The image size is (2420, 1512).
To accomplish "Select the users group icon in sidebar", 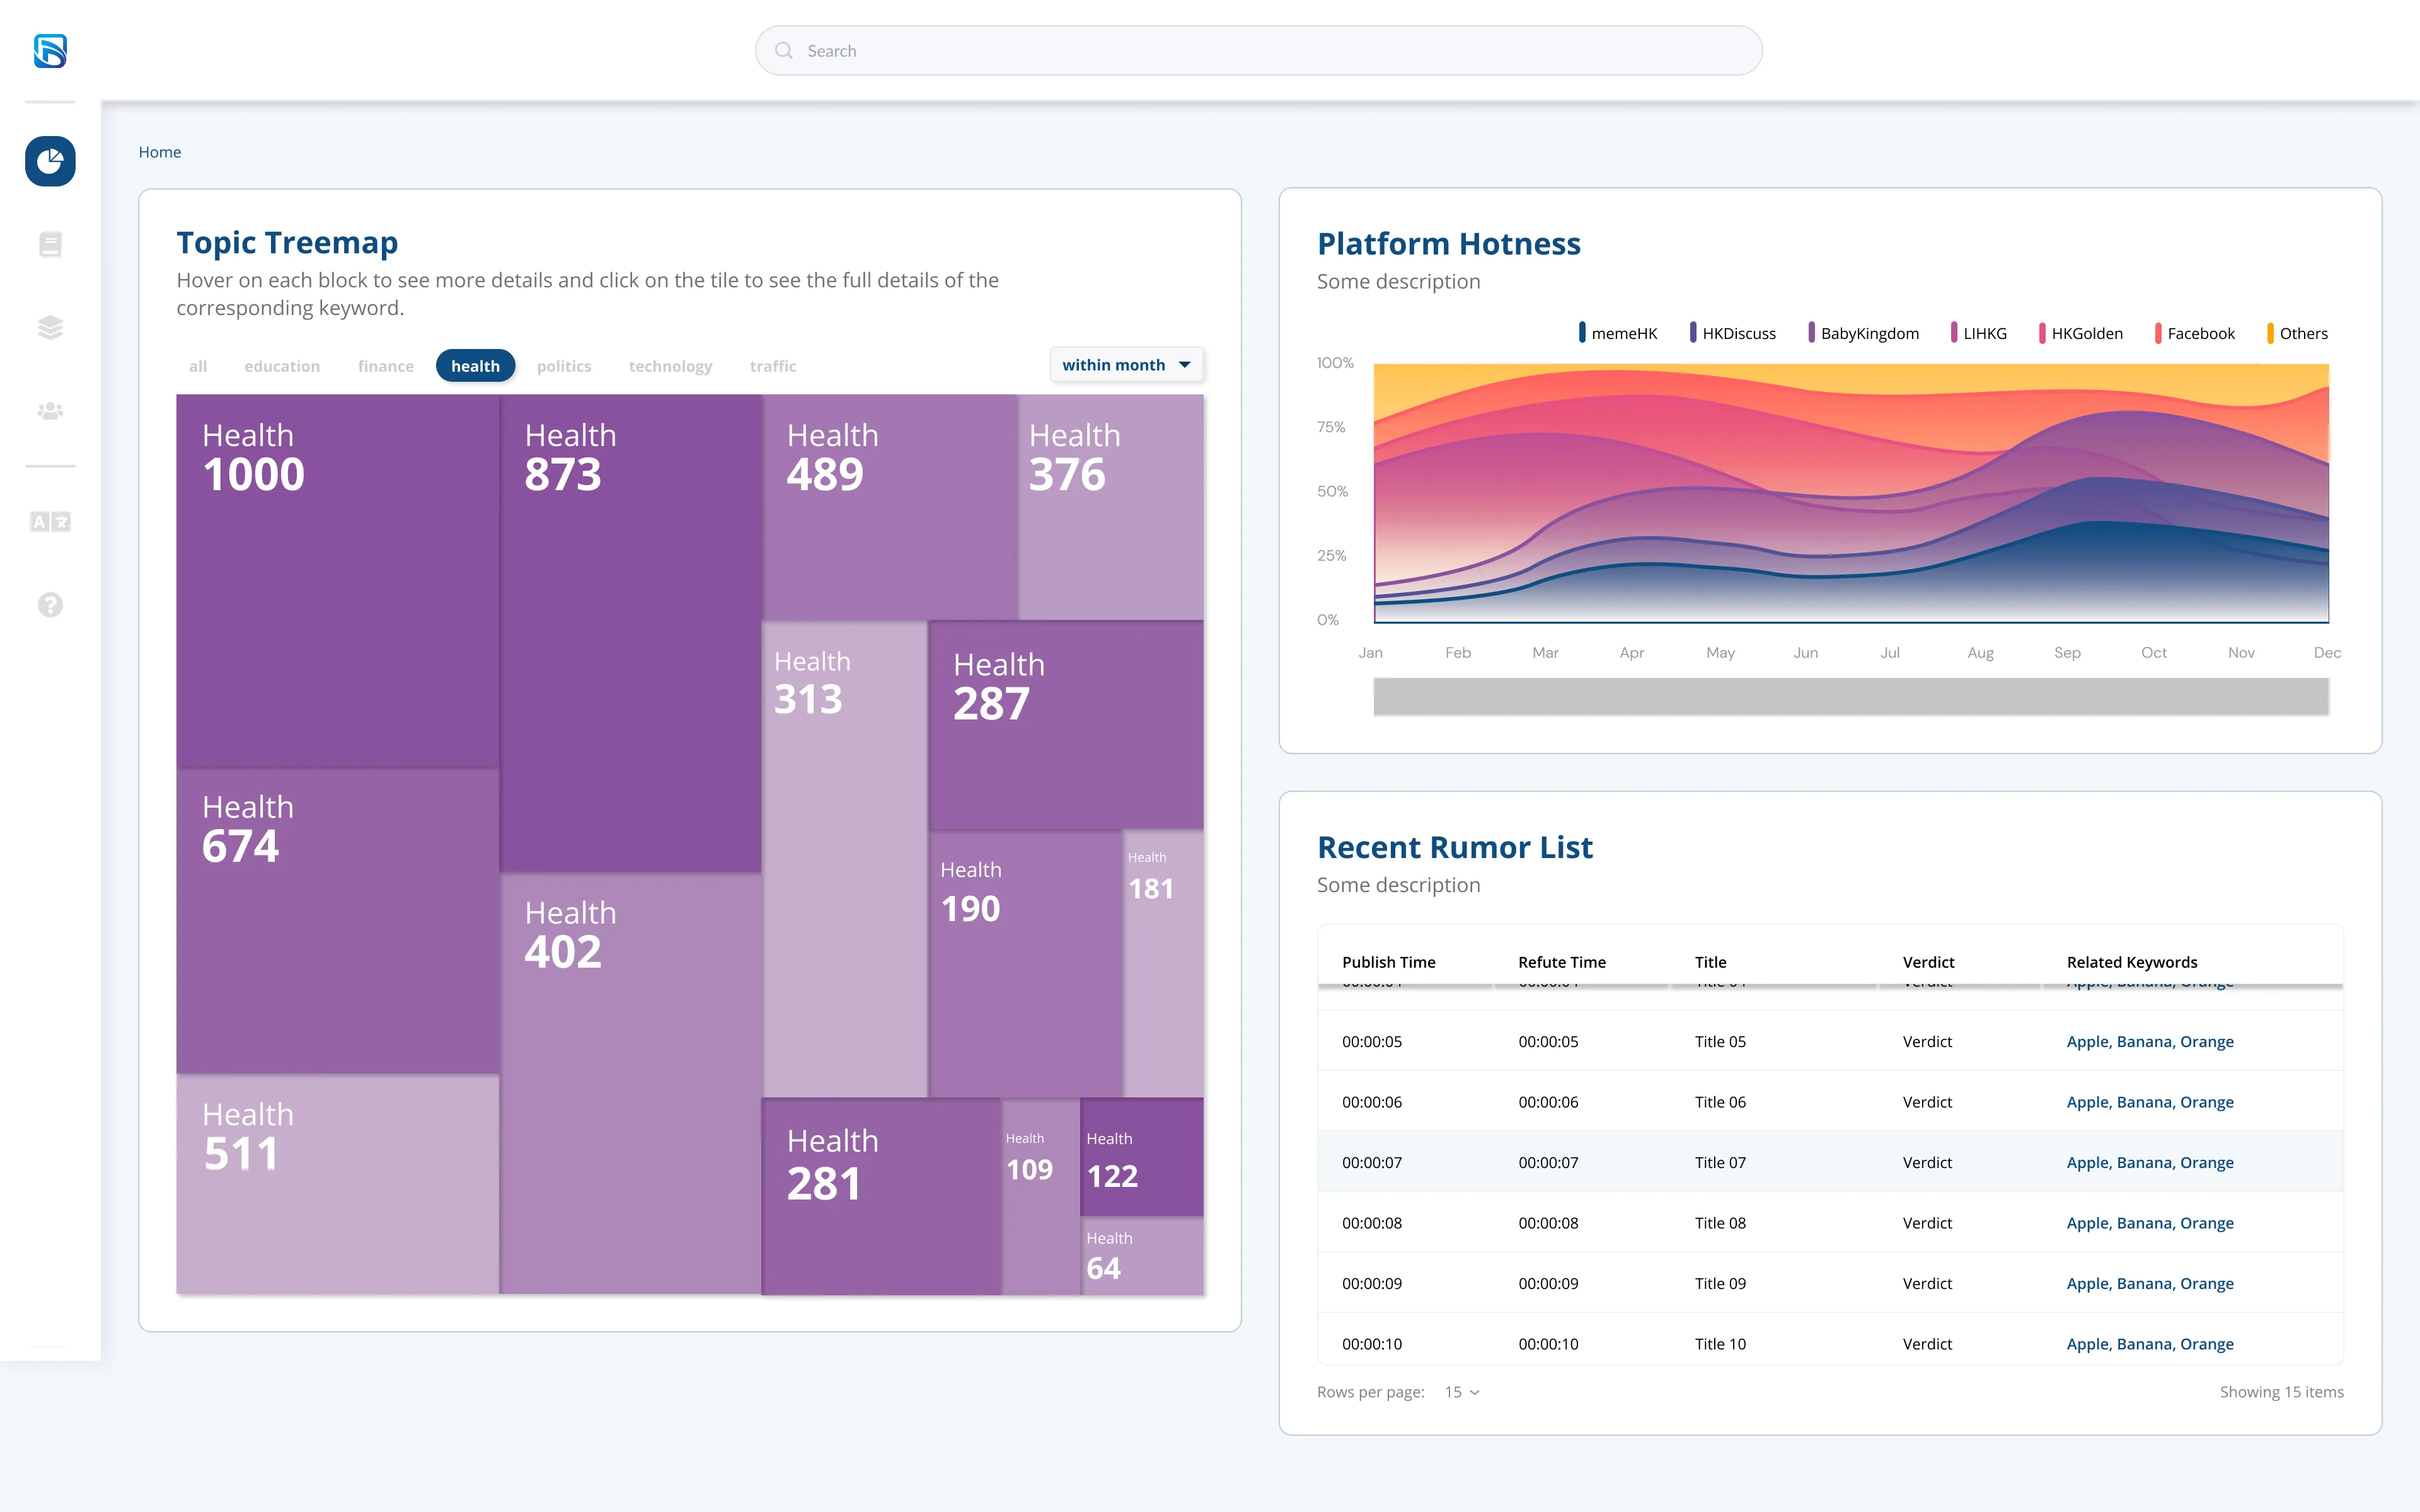I will pos(50,411).
